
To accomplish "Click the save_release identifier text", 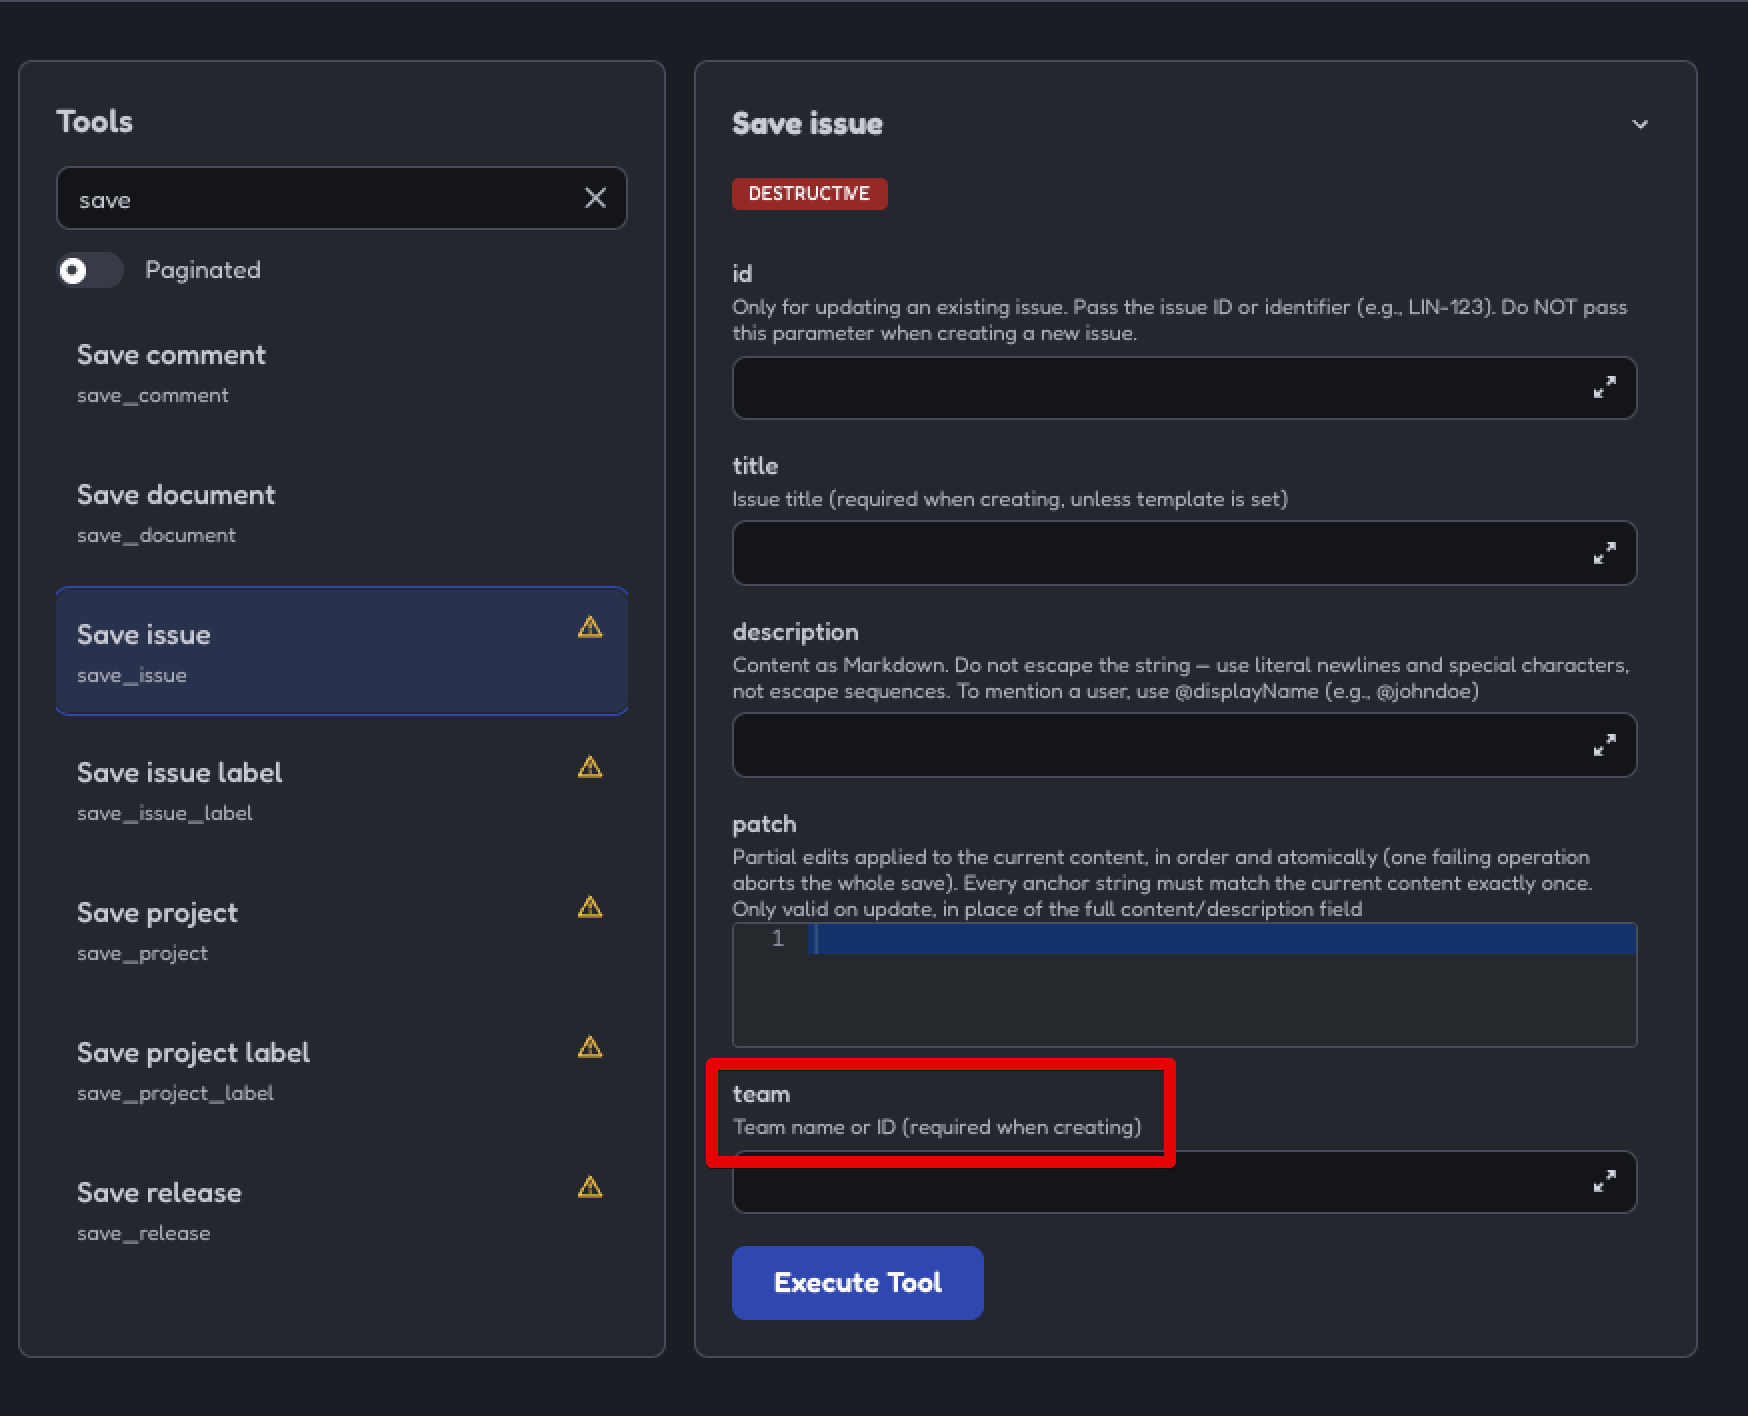I will coord(144,1233).
